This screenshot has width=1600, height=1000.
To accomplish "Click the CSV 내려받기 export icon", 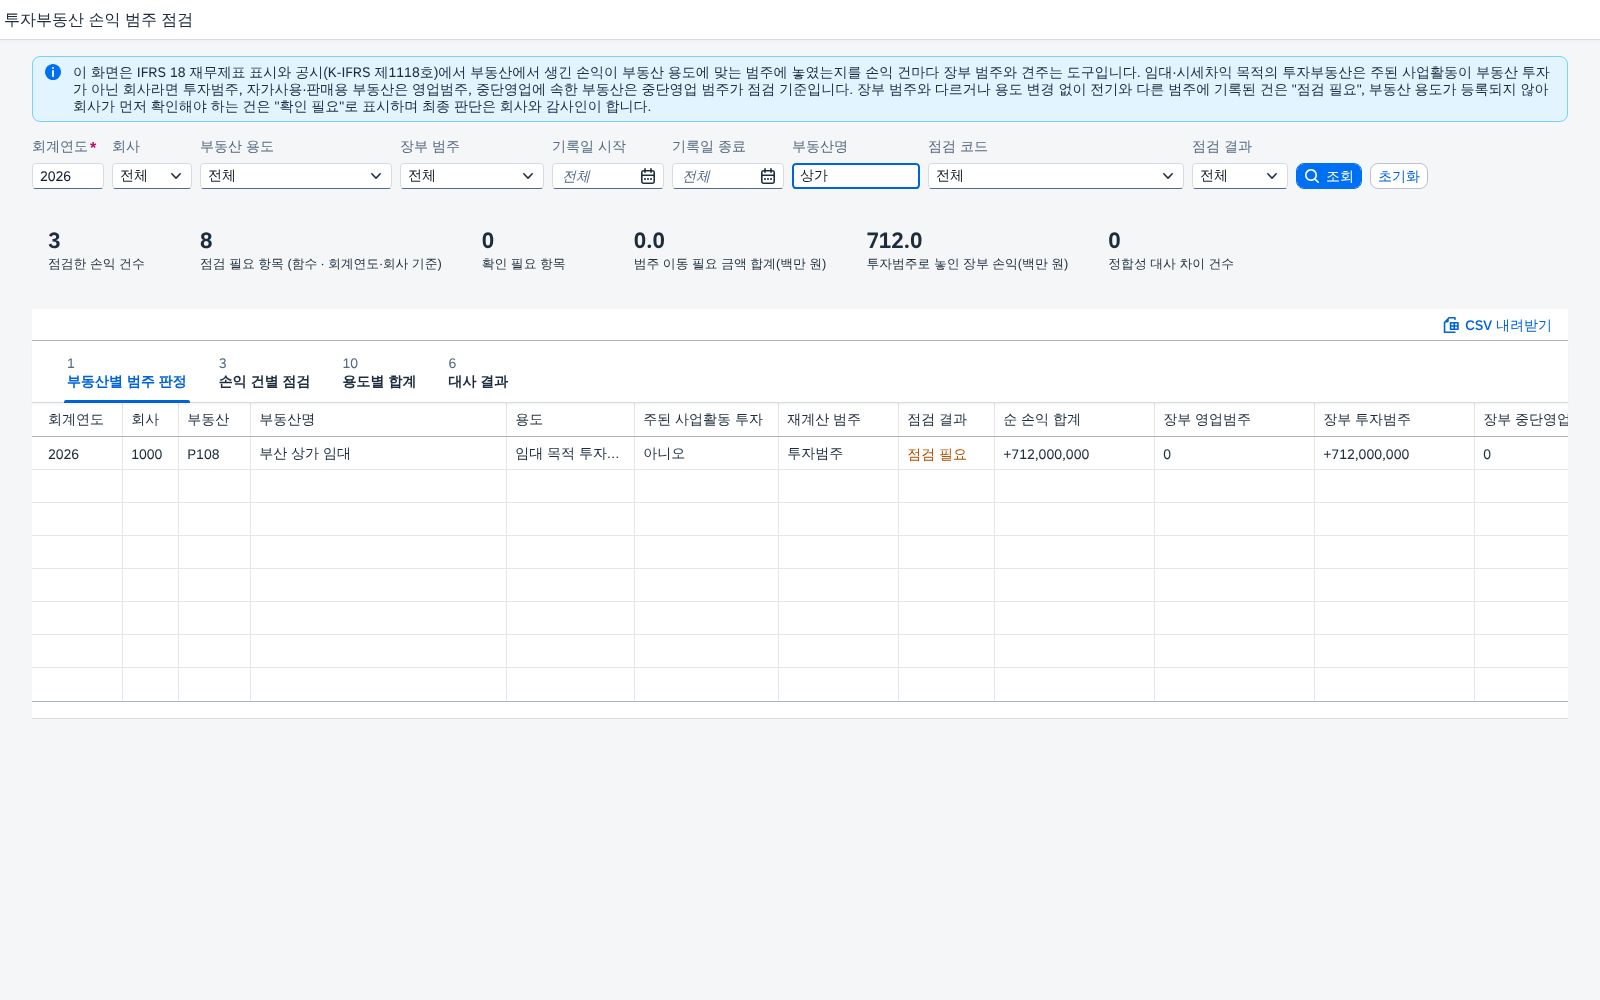I will click(1451, 325).
